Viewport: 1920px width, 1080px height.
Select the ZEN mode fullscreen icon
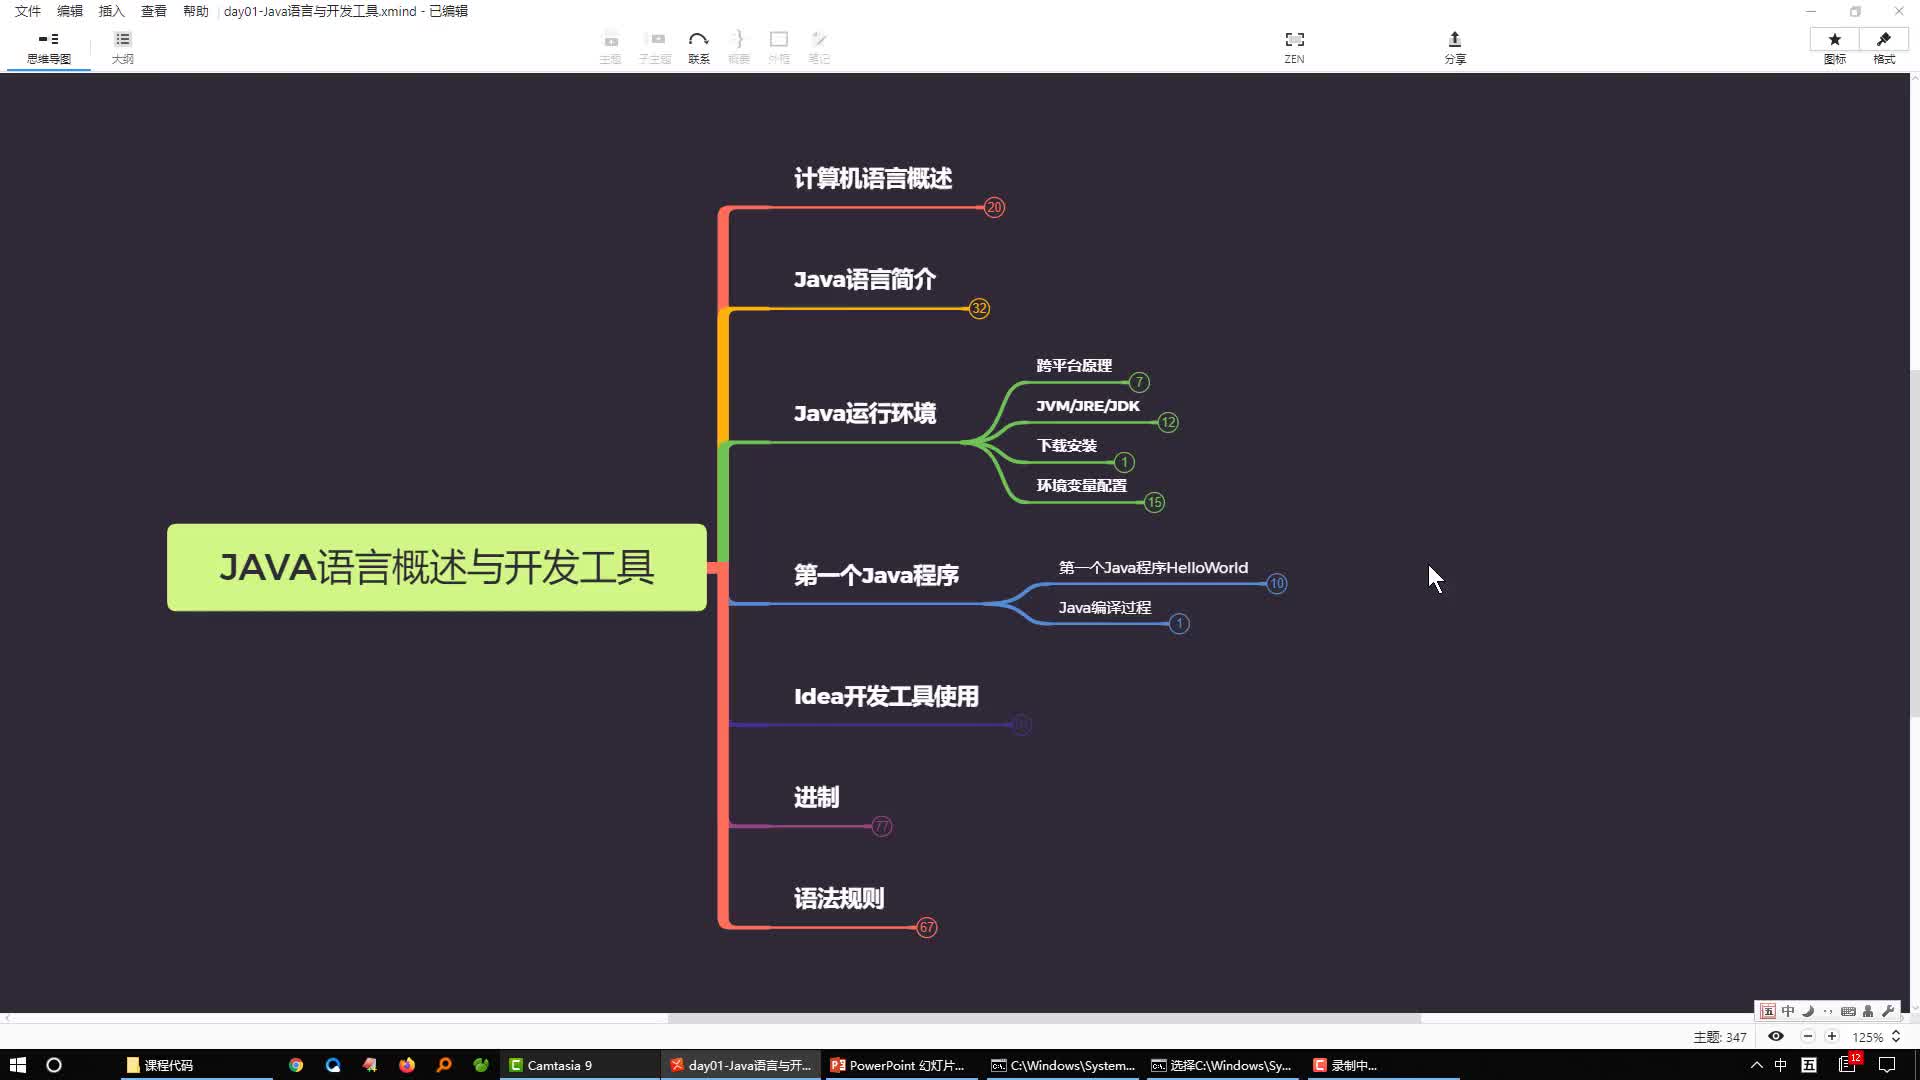point(1294,40)
